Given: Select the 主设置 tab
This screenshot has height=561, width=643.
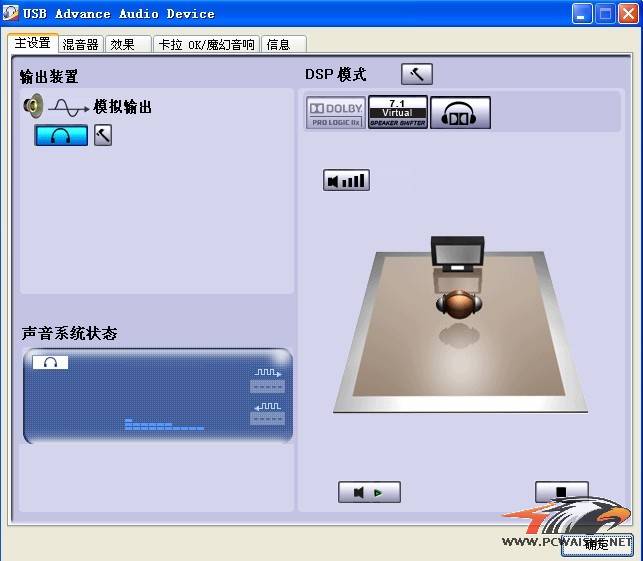Looking at the screenshot, I should click(32, 43).
